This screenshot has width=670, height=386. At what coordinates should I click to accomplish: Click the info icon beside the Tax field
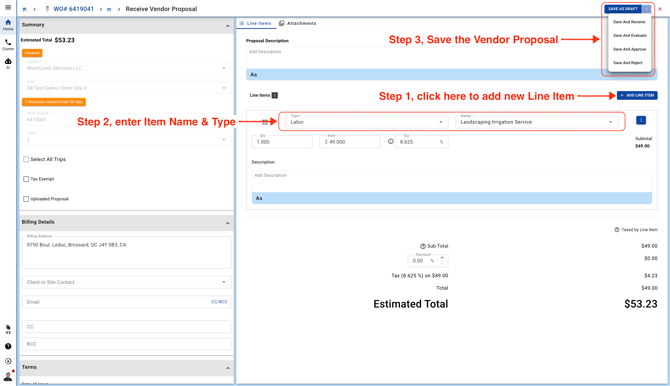pos(391,141)
